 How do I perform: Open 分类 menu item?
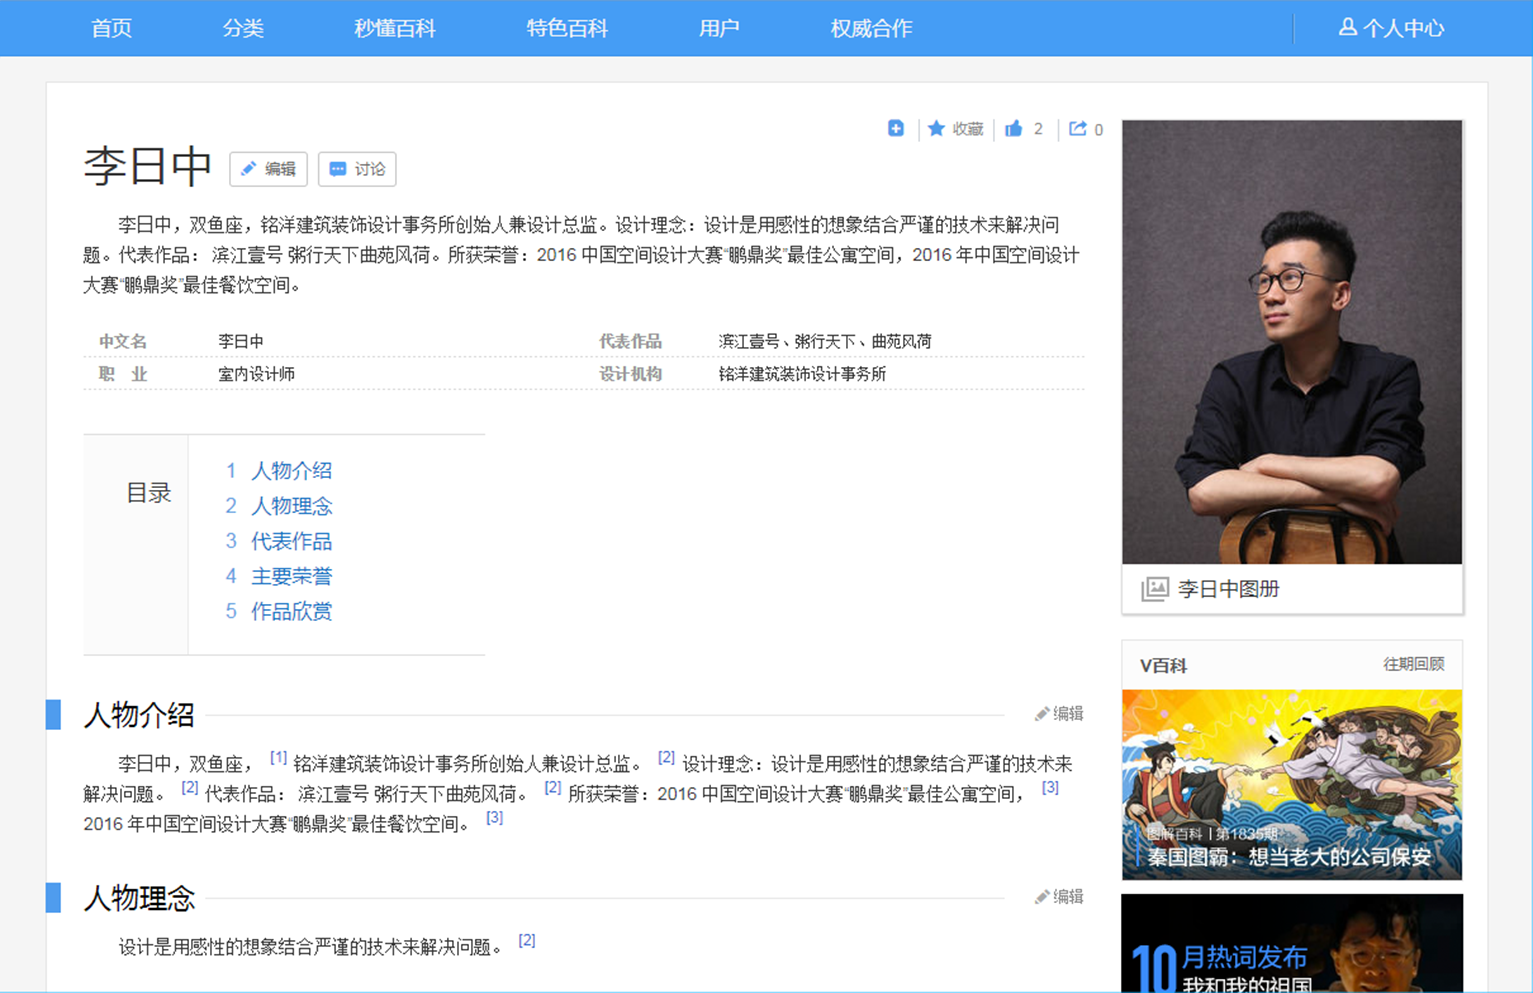(x=243, y=28)
